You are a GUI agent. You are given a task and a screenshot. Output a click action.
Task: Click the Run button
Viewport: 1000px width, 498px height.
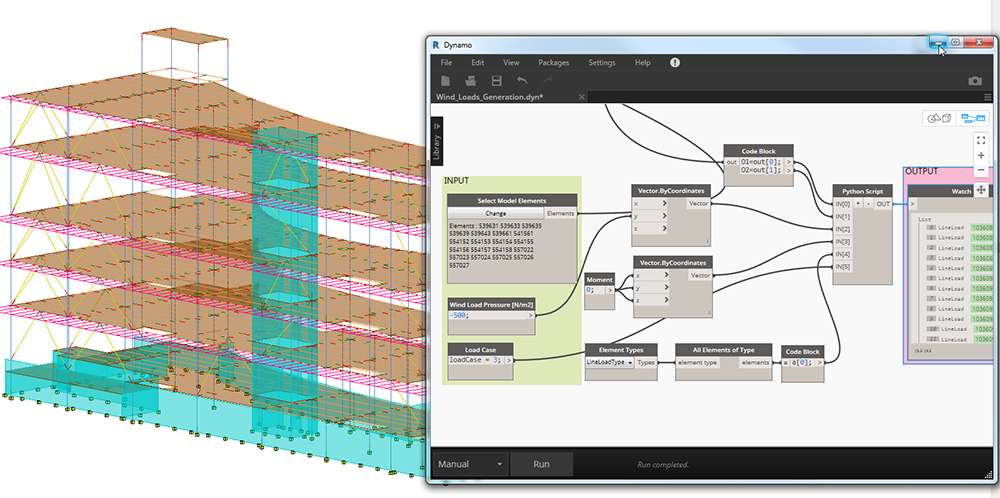click(x=541, y=464)
